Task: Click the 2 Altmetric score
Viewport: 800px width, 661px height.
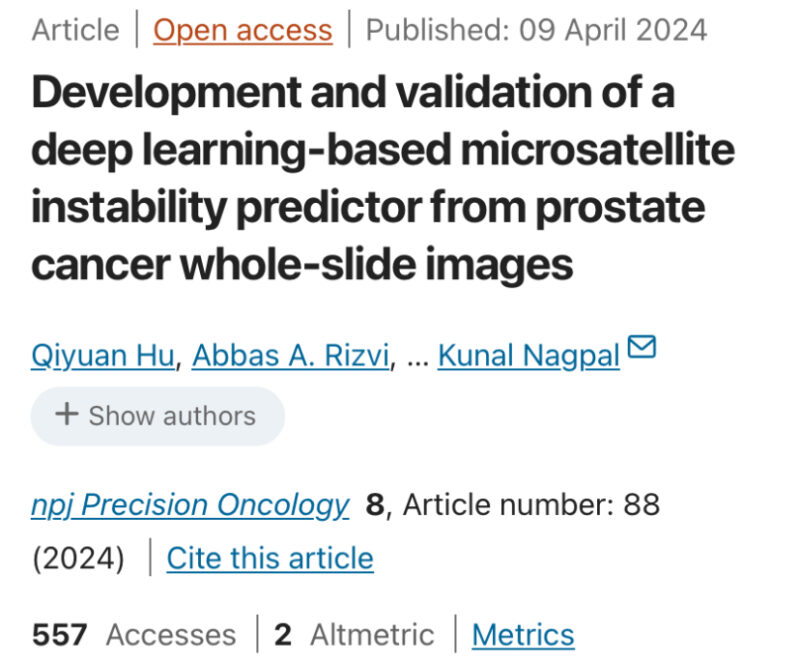Action: point(354,635)
